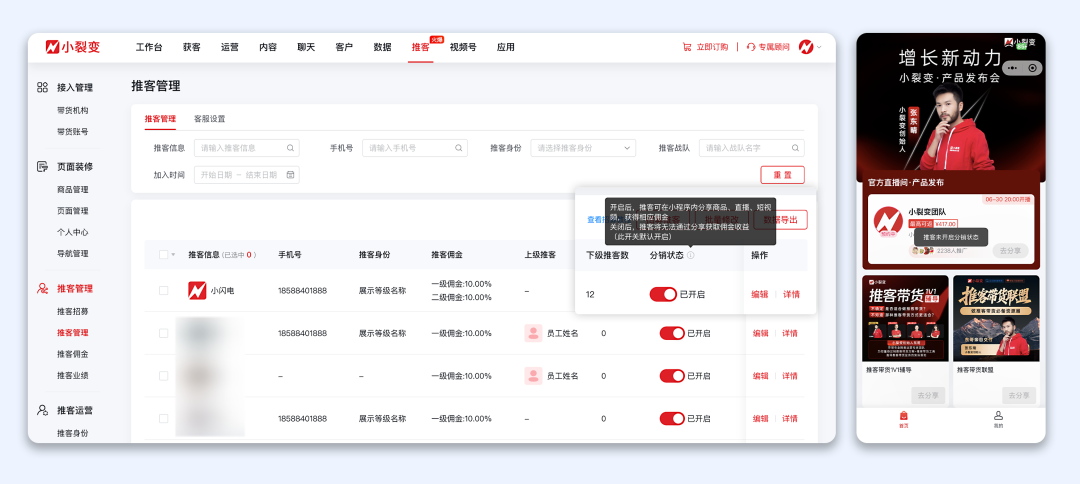Expand the arrow next to the header checkbox
The width and height of the screenshot is (1080, 484).
[174, 255]
